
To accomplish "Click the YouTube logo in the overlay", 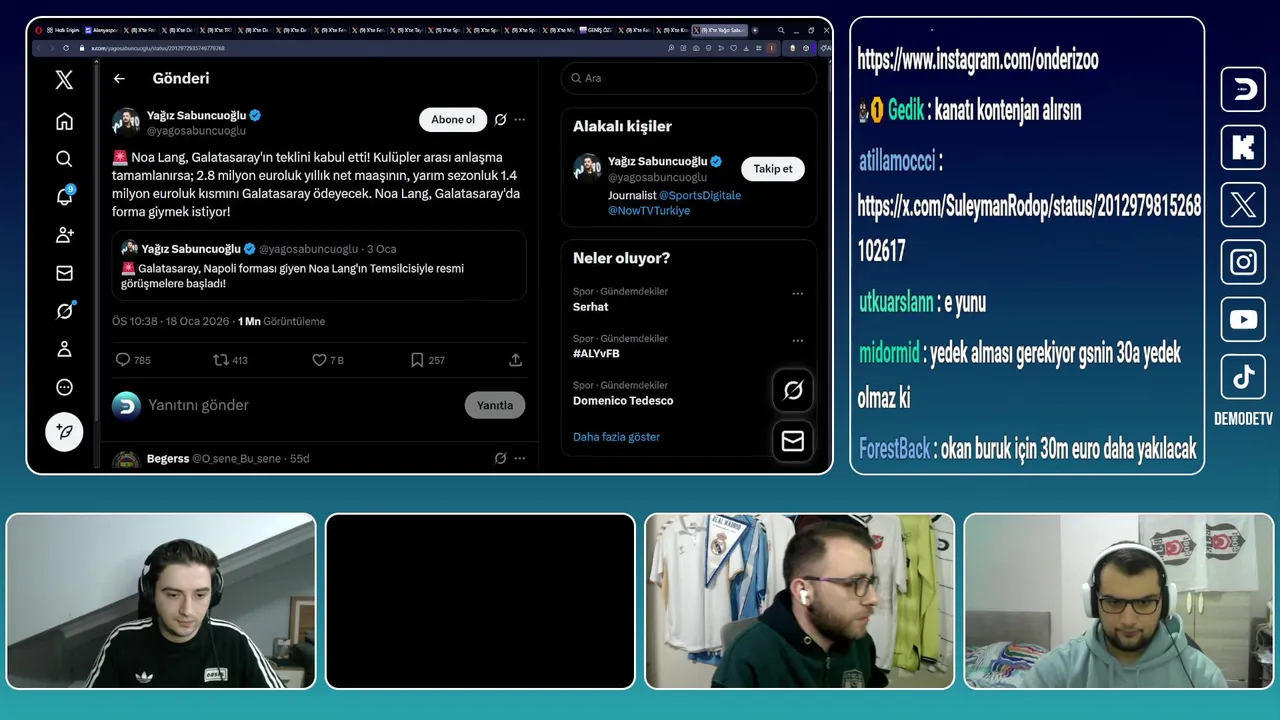I will coord(1243,320).
